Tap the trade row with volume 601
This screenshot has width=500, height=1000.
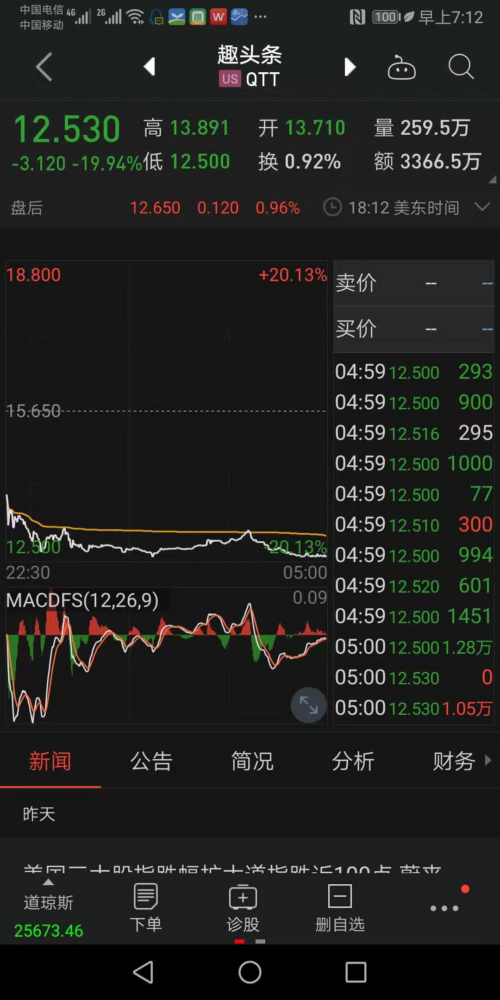pyautogui.click(x=414, y=585)
